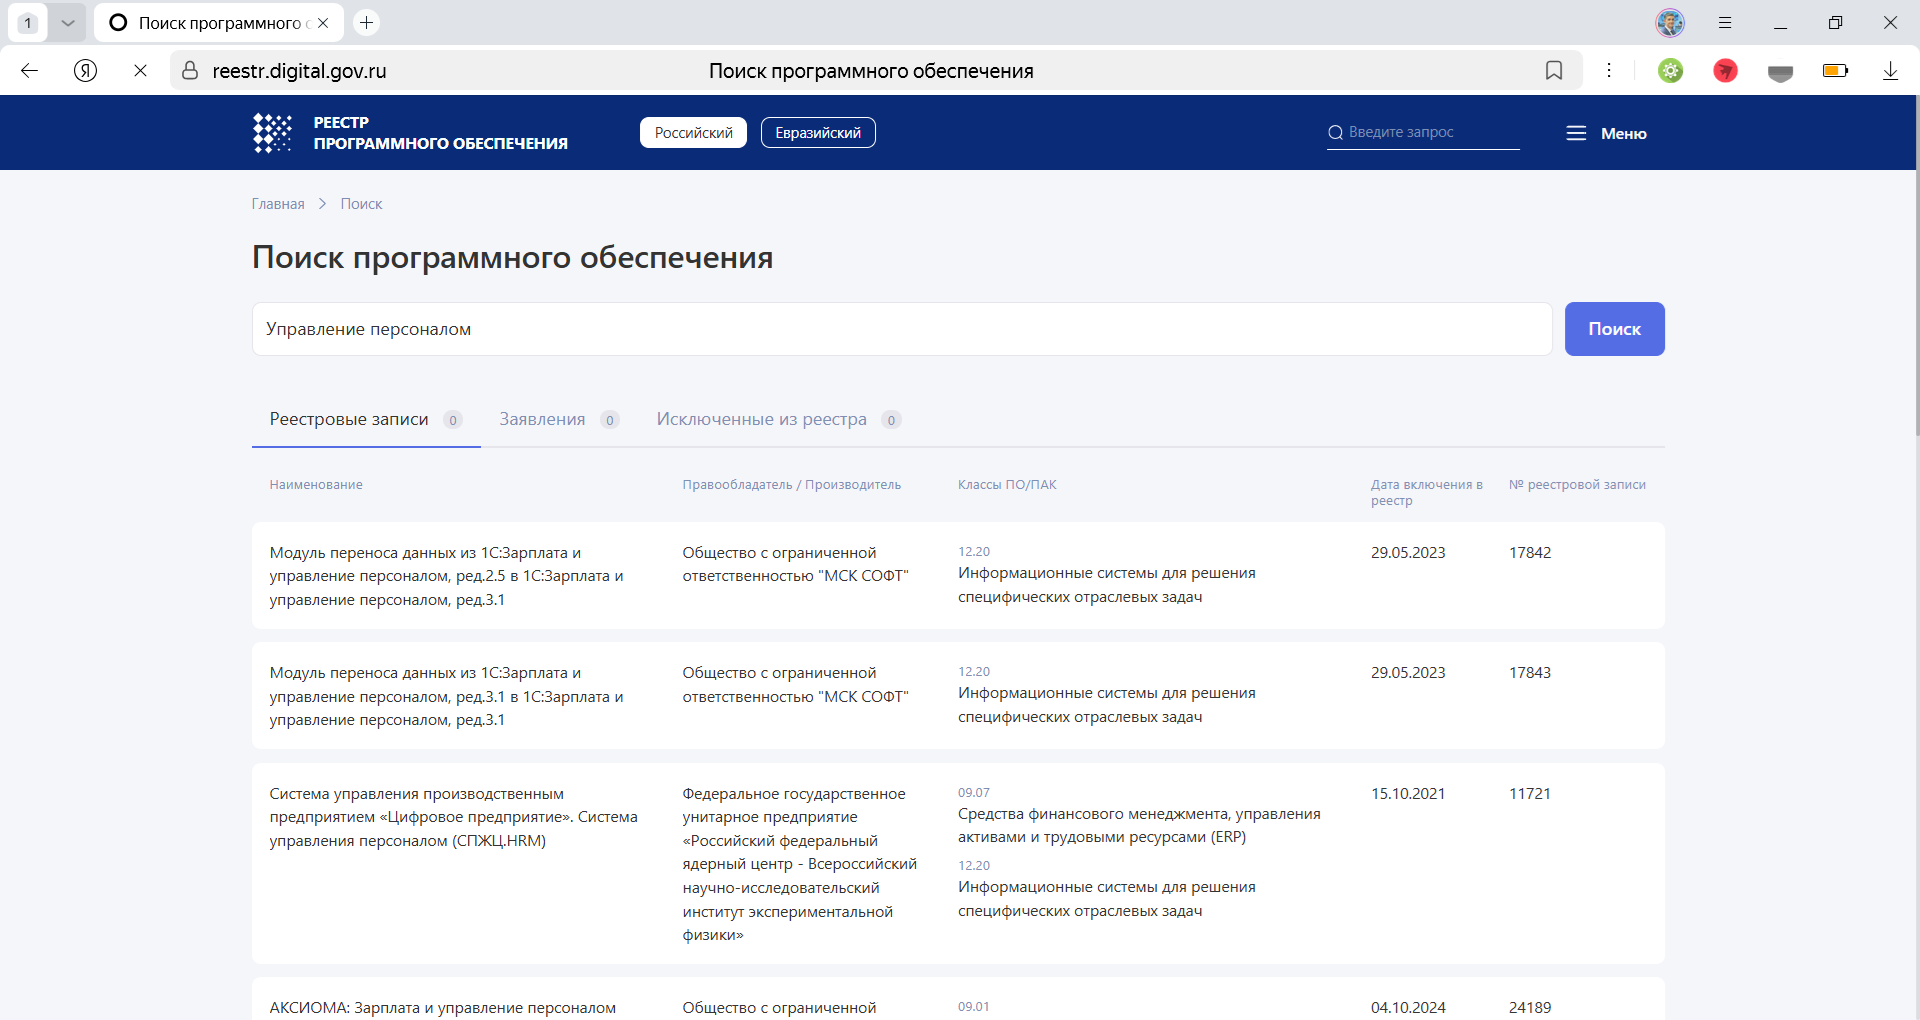The height and width of the screenshot is (1020, 1920).
Task: Click the browser back arrow
Action: coord(29,70)
